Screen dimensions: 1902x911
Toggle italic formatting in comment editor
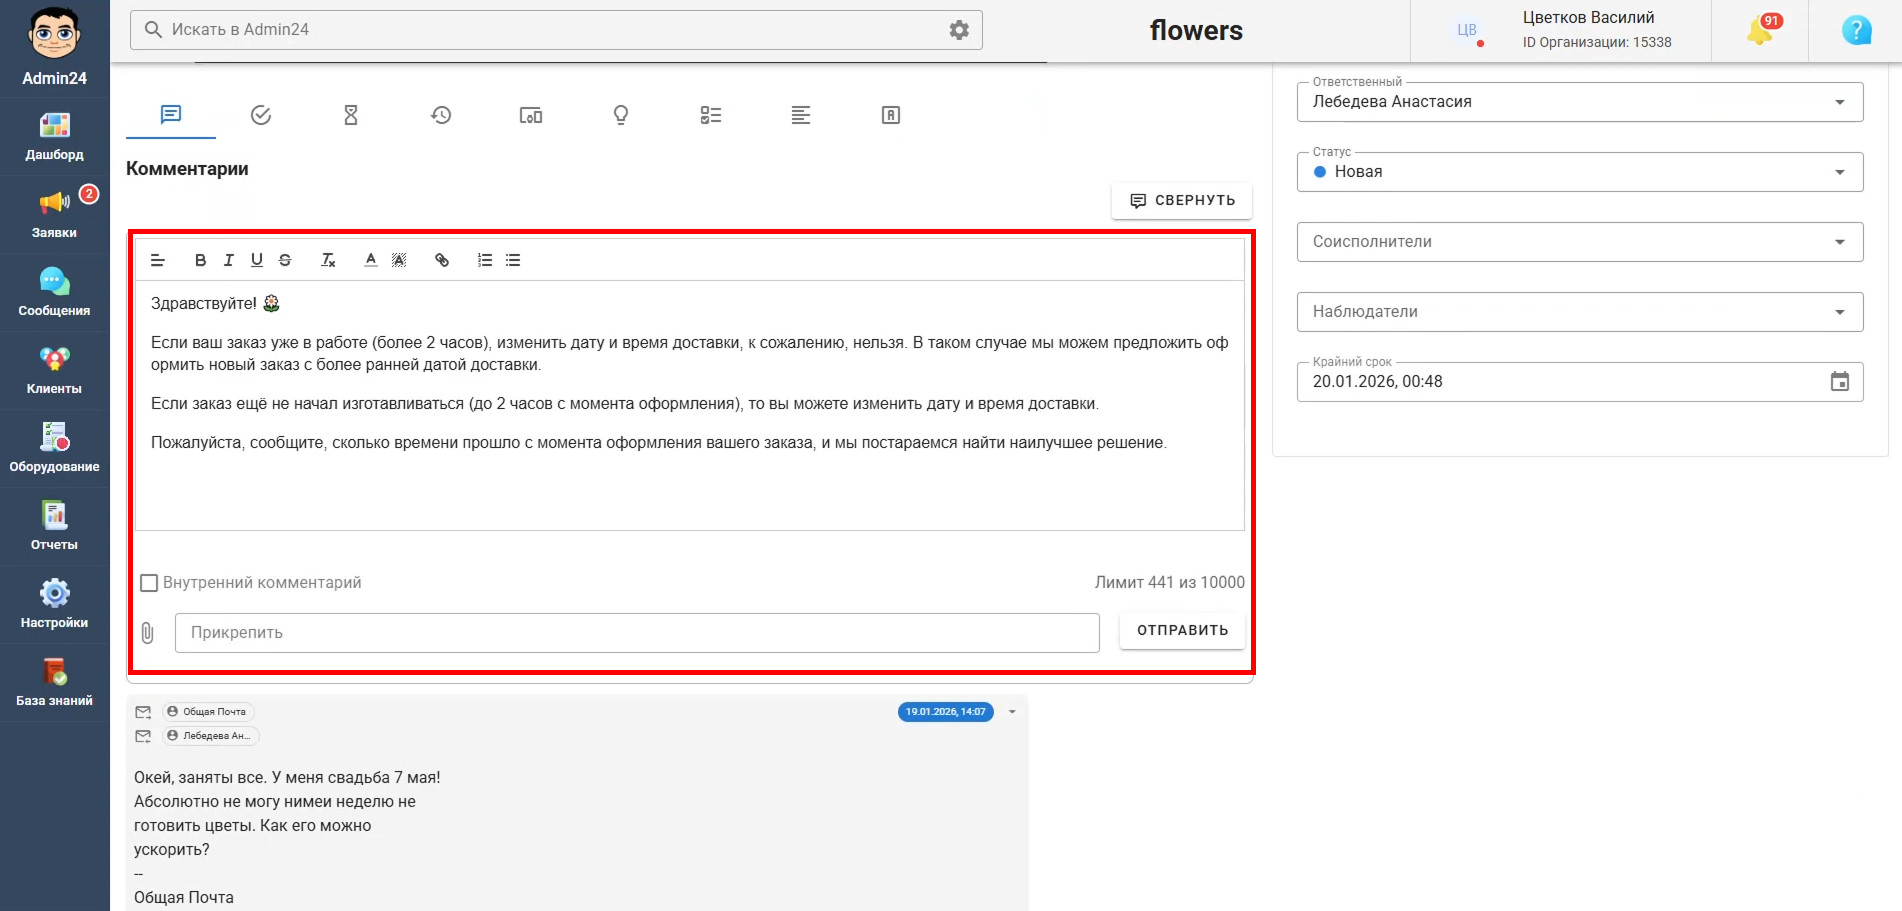click(x=228, y=260)
